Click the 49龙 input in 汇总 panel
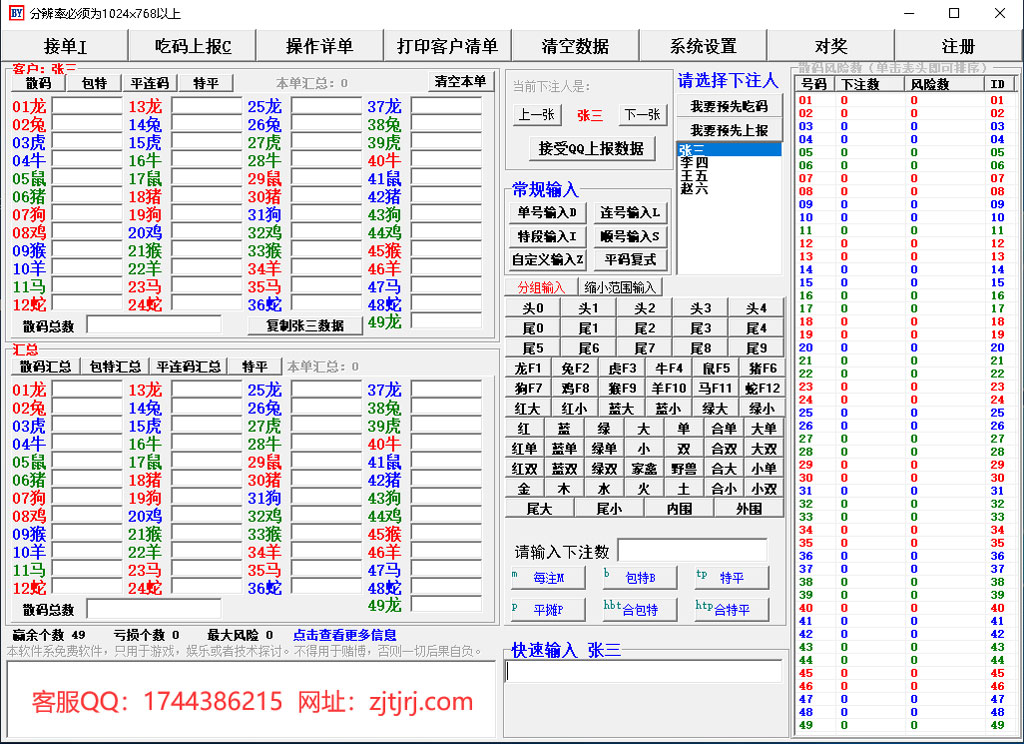1024x744 pixels. click(447, 604)
